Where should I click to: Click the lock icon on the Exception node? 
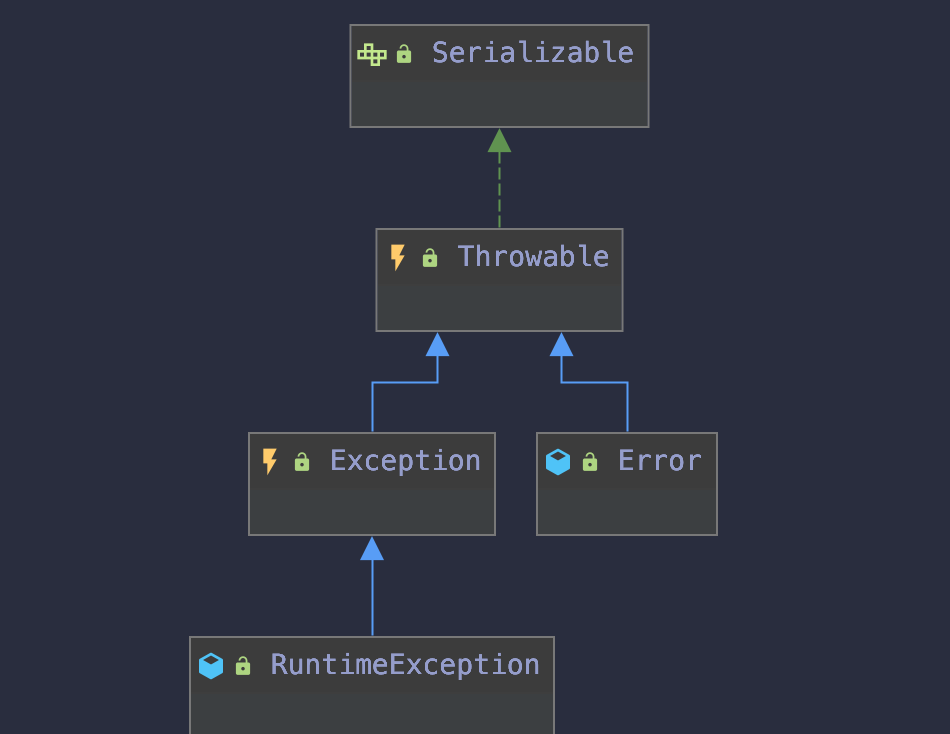(x=302, y=462)
